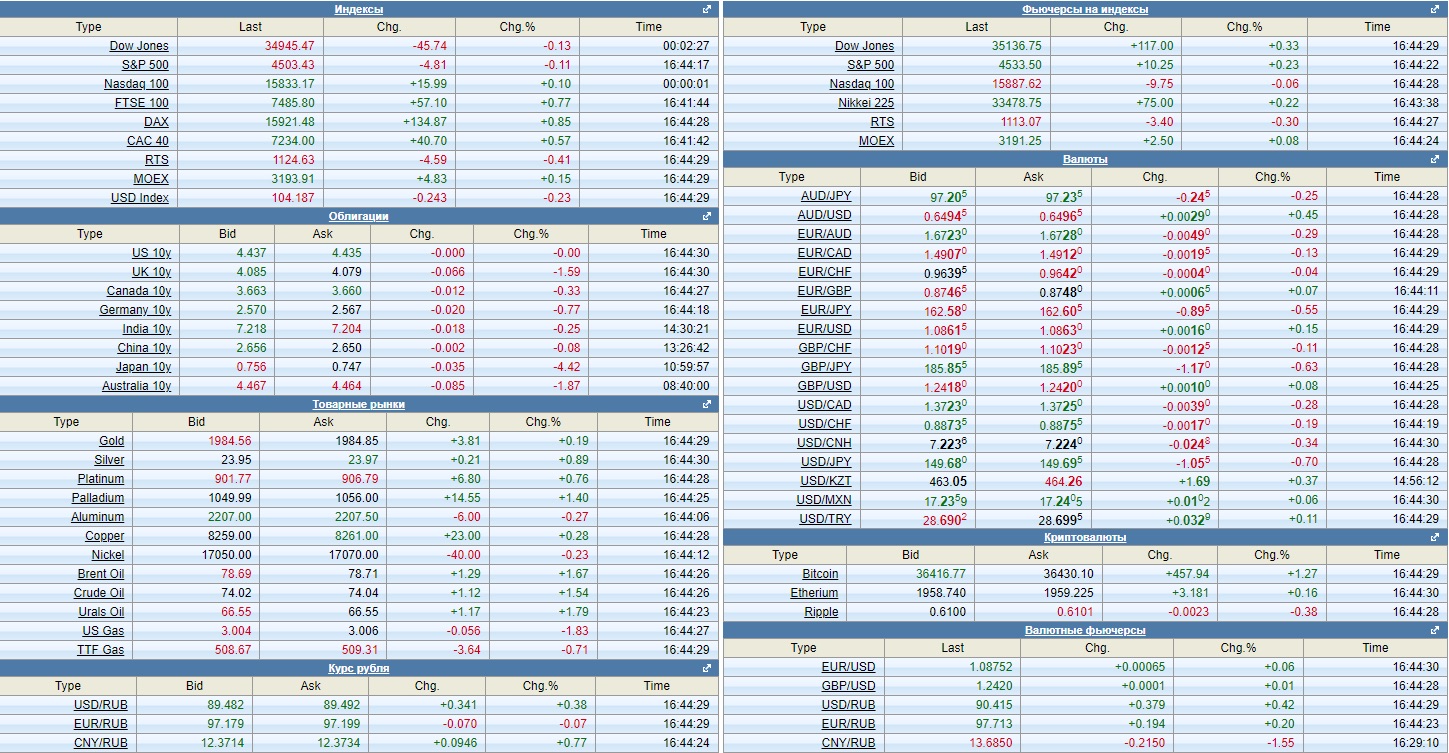Open EUR/RUB in Валютные фьючерсы table
The width and height of the screenshot is (1449, 753).
click(848, 724)
